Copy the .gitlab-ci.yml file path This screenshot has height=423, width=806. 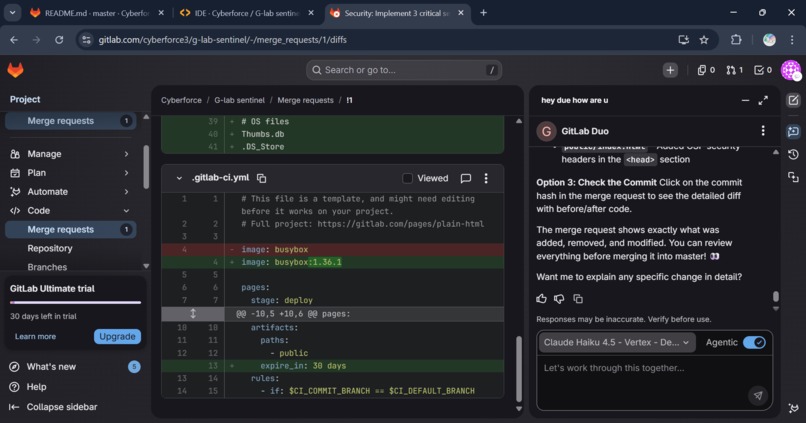(262, 178)
